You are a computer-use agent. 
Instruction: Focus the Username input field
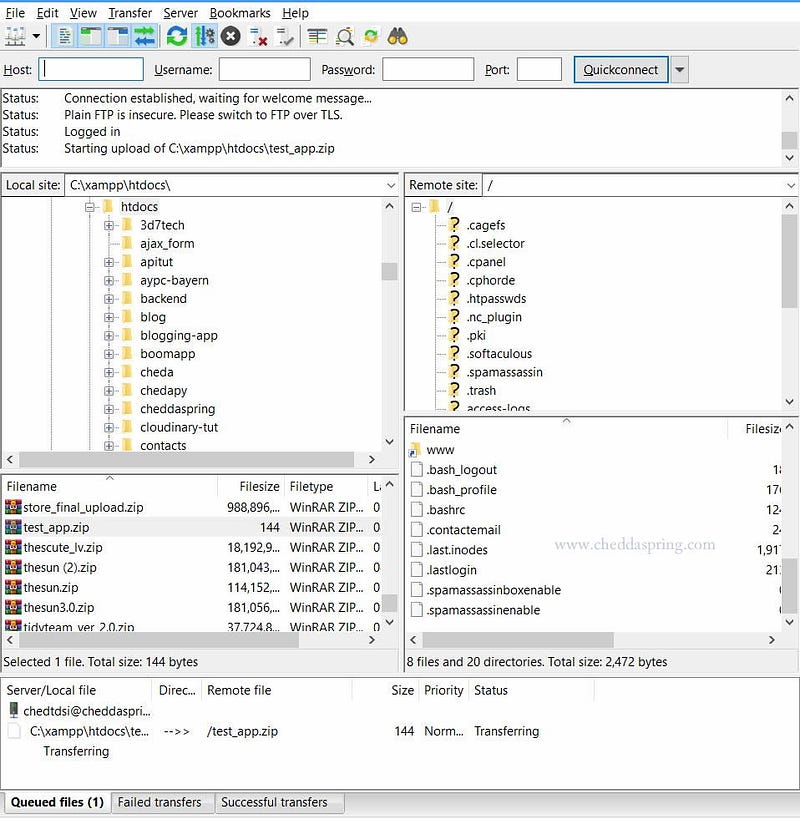265,69
